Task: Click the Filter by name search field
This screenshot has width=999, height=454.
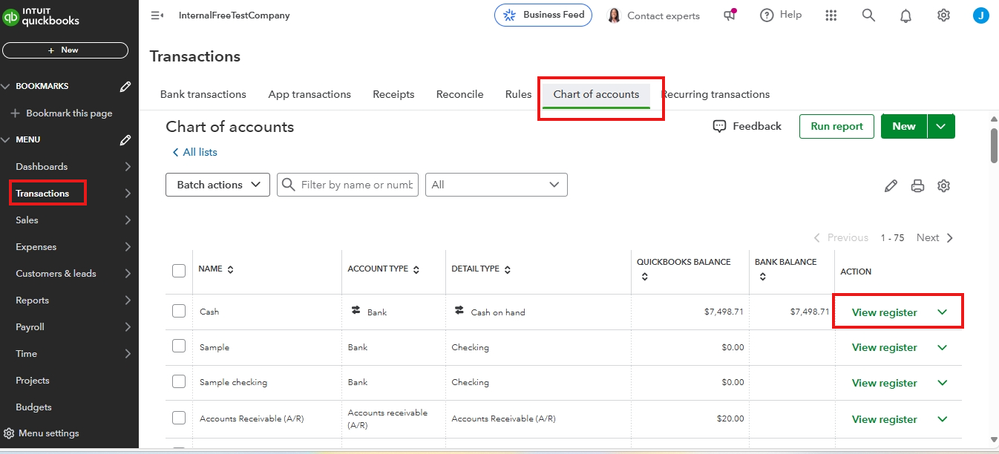Action: [357, 185]
